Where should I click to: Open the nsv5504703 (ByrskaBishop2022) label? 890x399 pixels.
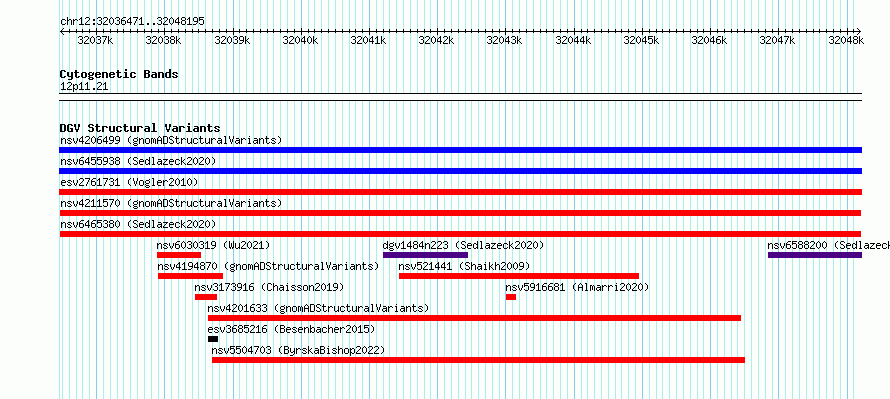tap(298, 350)
